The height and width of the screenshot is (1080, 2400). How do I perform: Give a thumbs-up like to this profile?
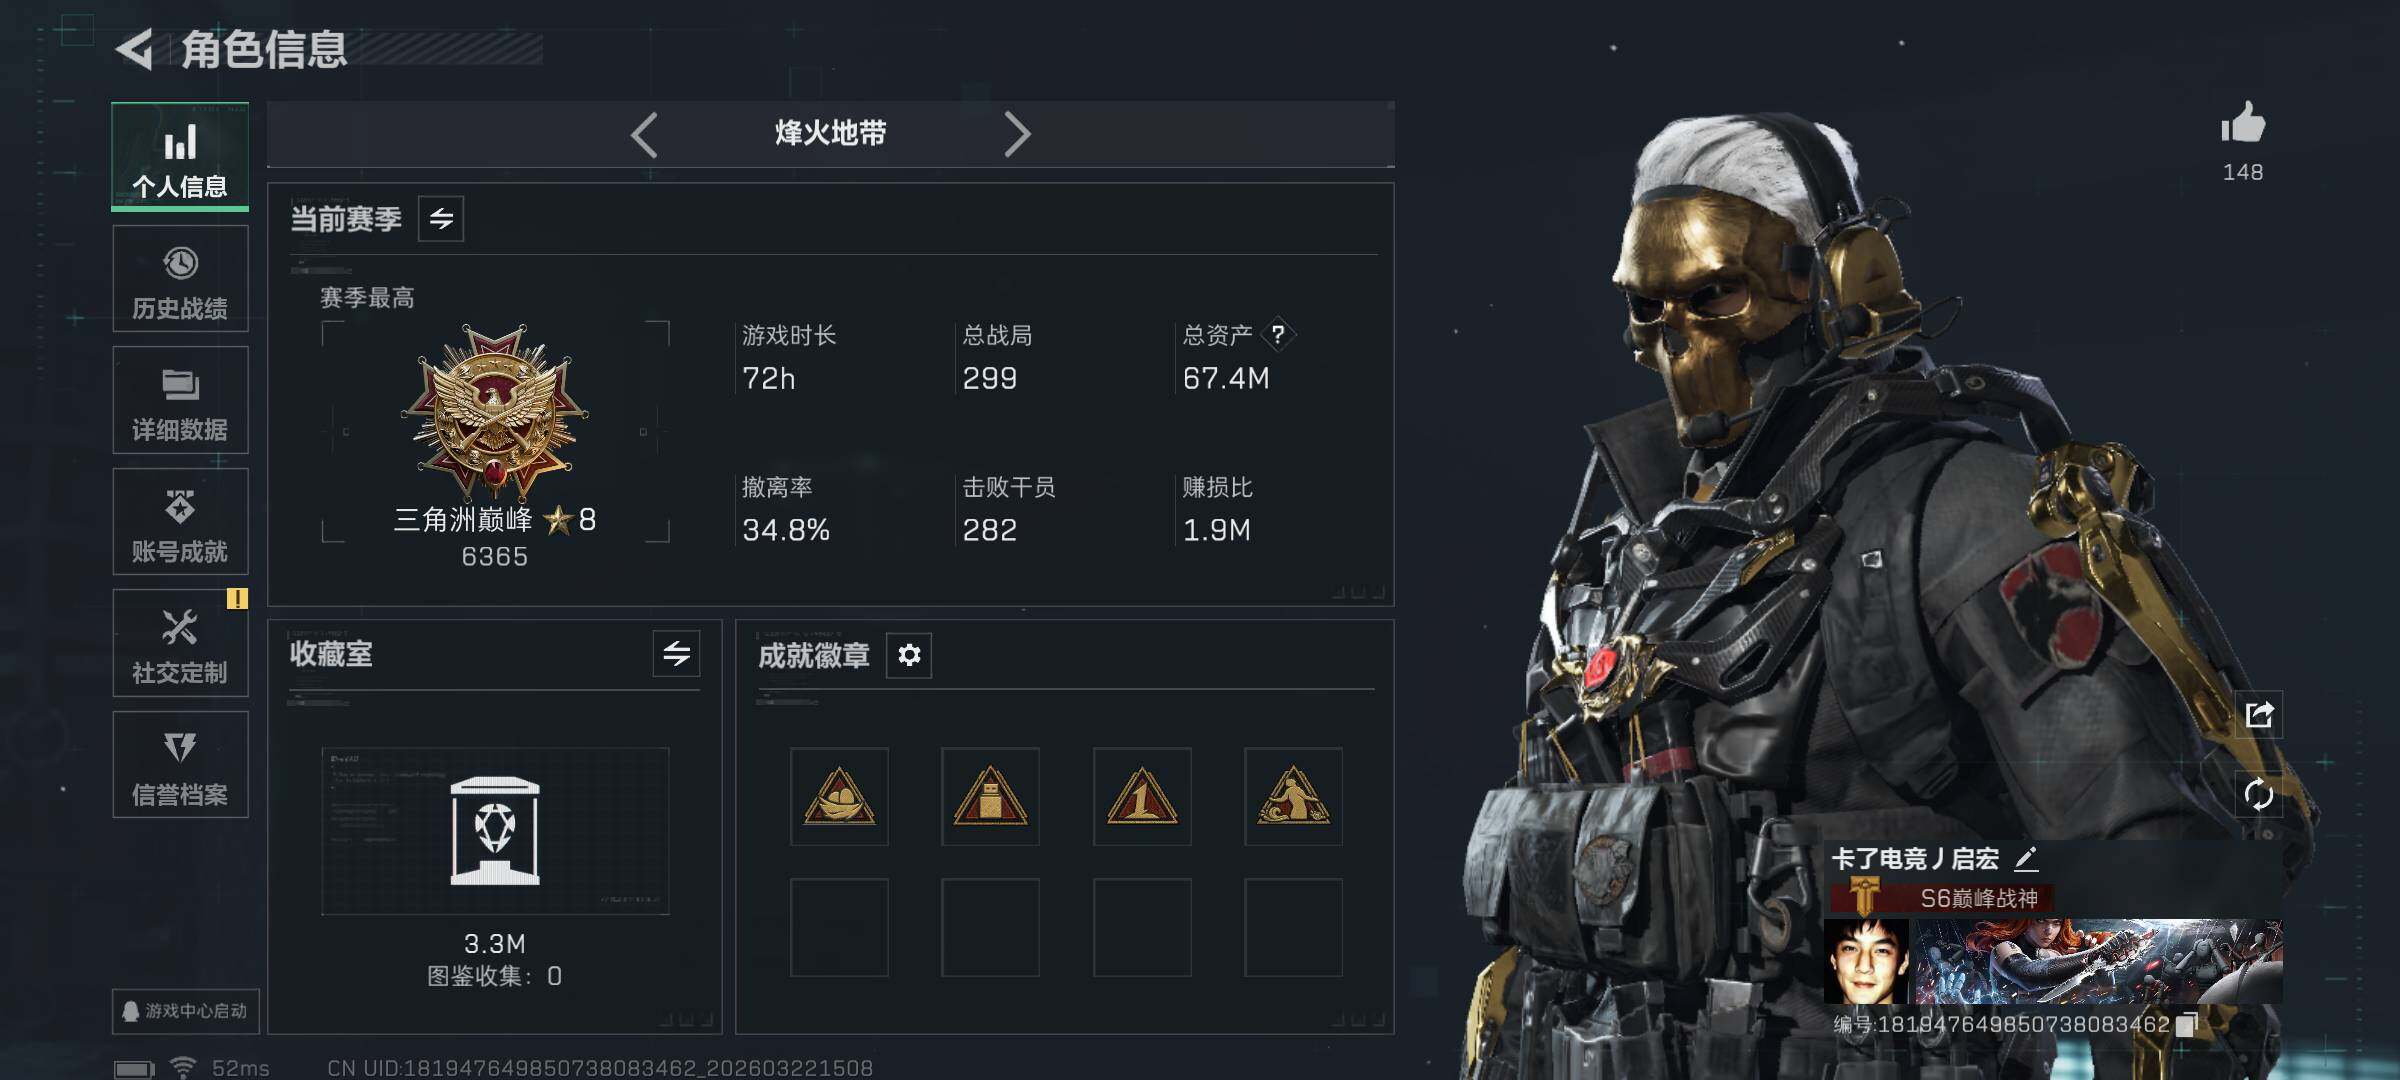click(2242, 124)
